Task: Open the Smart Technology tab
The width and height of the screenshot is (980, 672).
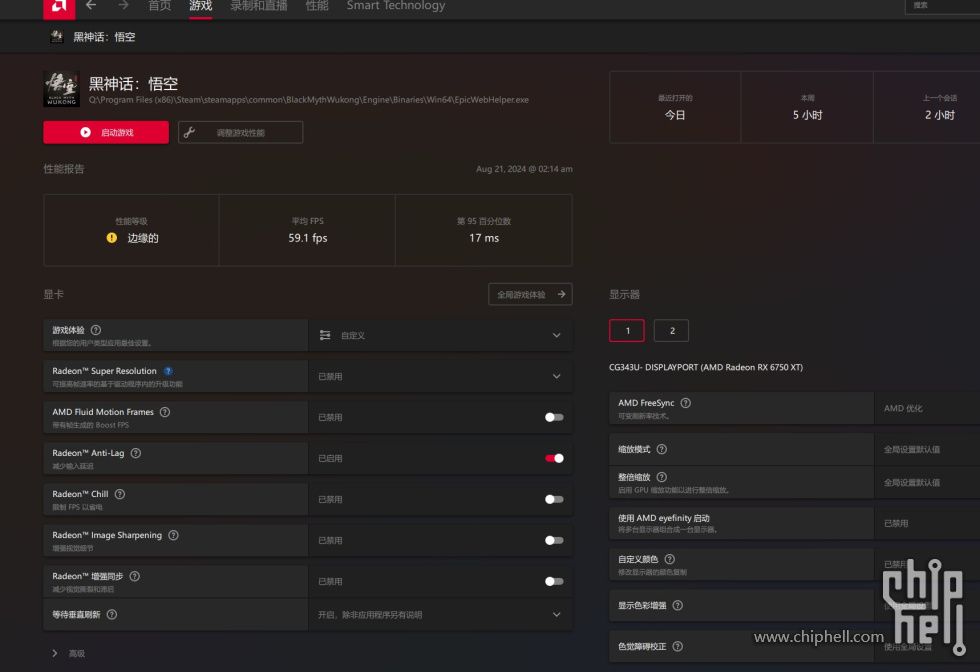Action: [396, 6]
